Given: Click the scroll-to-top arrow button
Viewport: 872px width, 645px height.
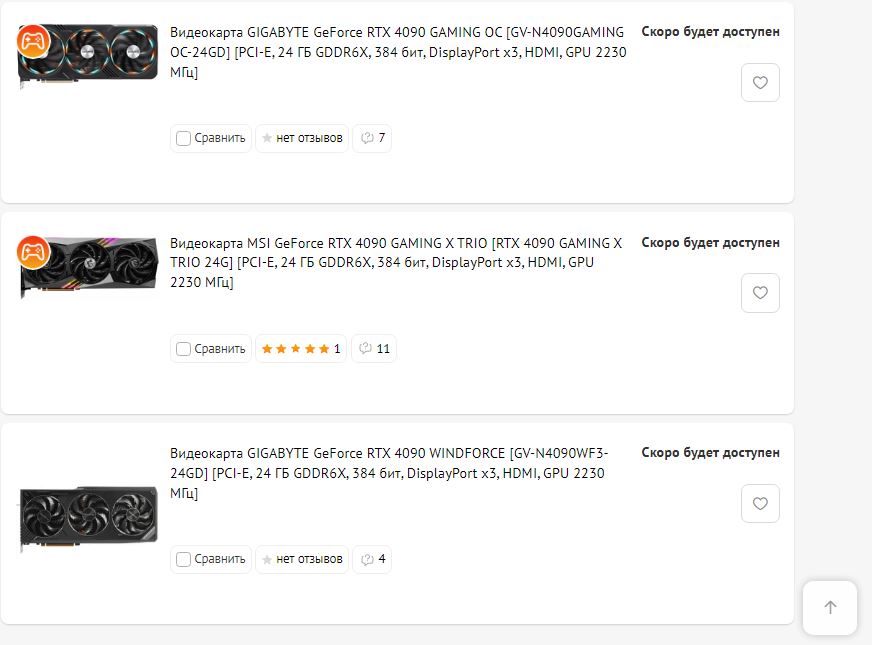Looking at the screenshot, I should [830, 607].
